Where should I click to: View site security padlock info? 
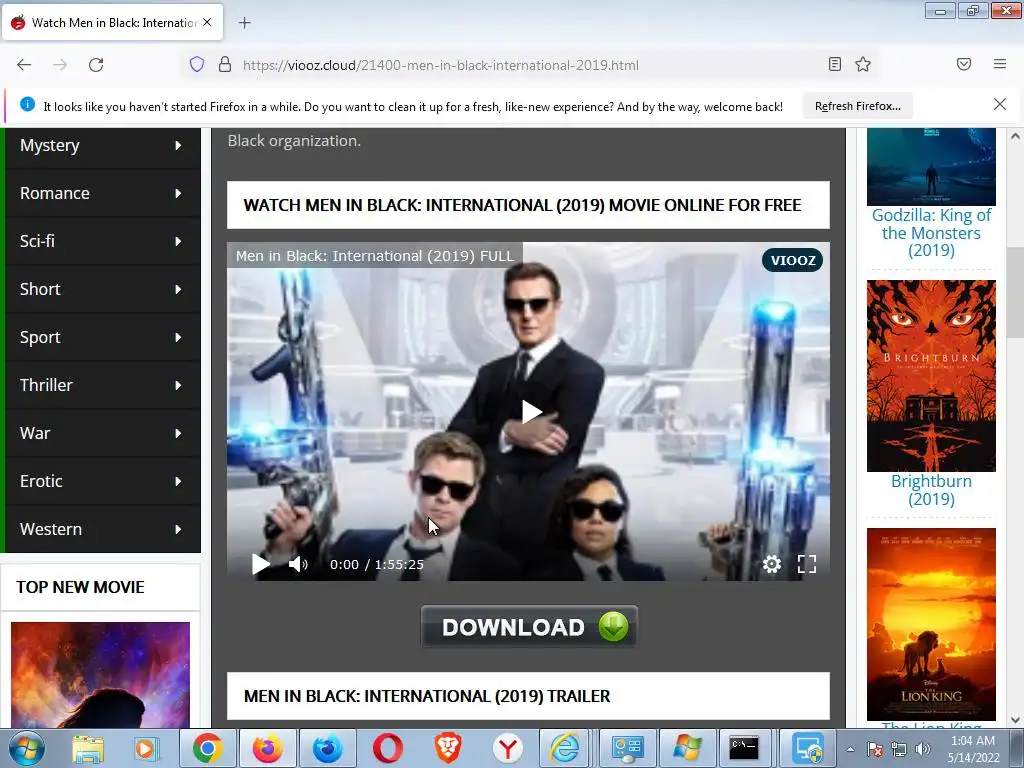(225, 65)
